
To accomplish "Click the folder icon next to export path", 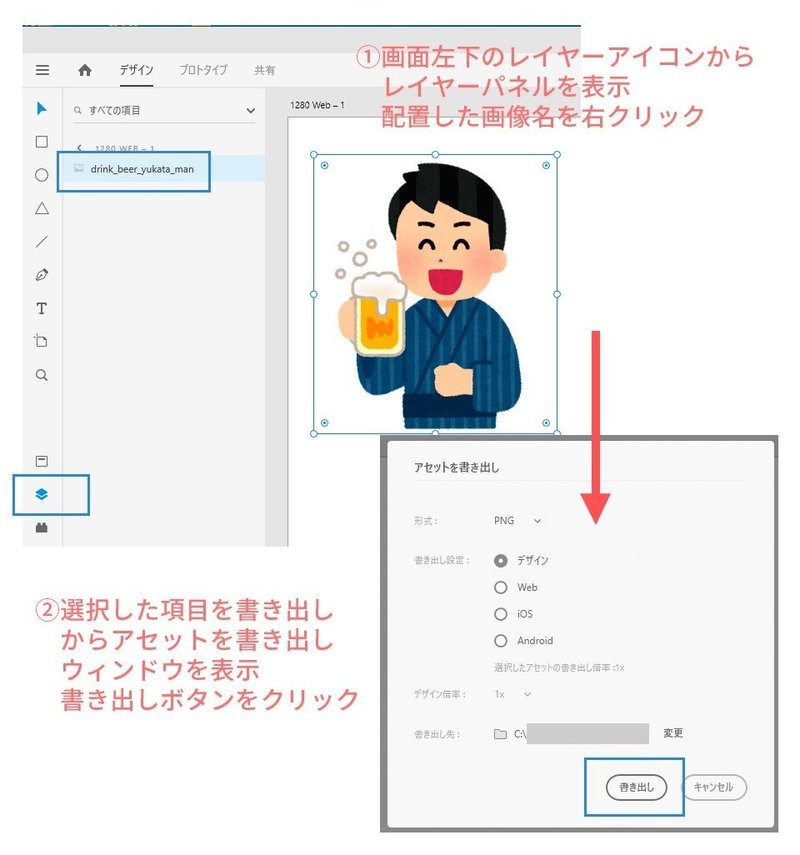I will (x=500, y=734).
